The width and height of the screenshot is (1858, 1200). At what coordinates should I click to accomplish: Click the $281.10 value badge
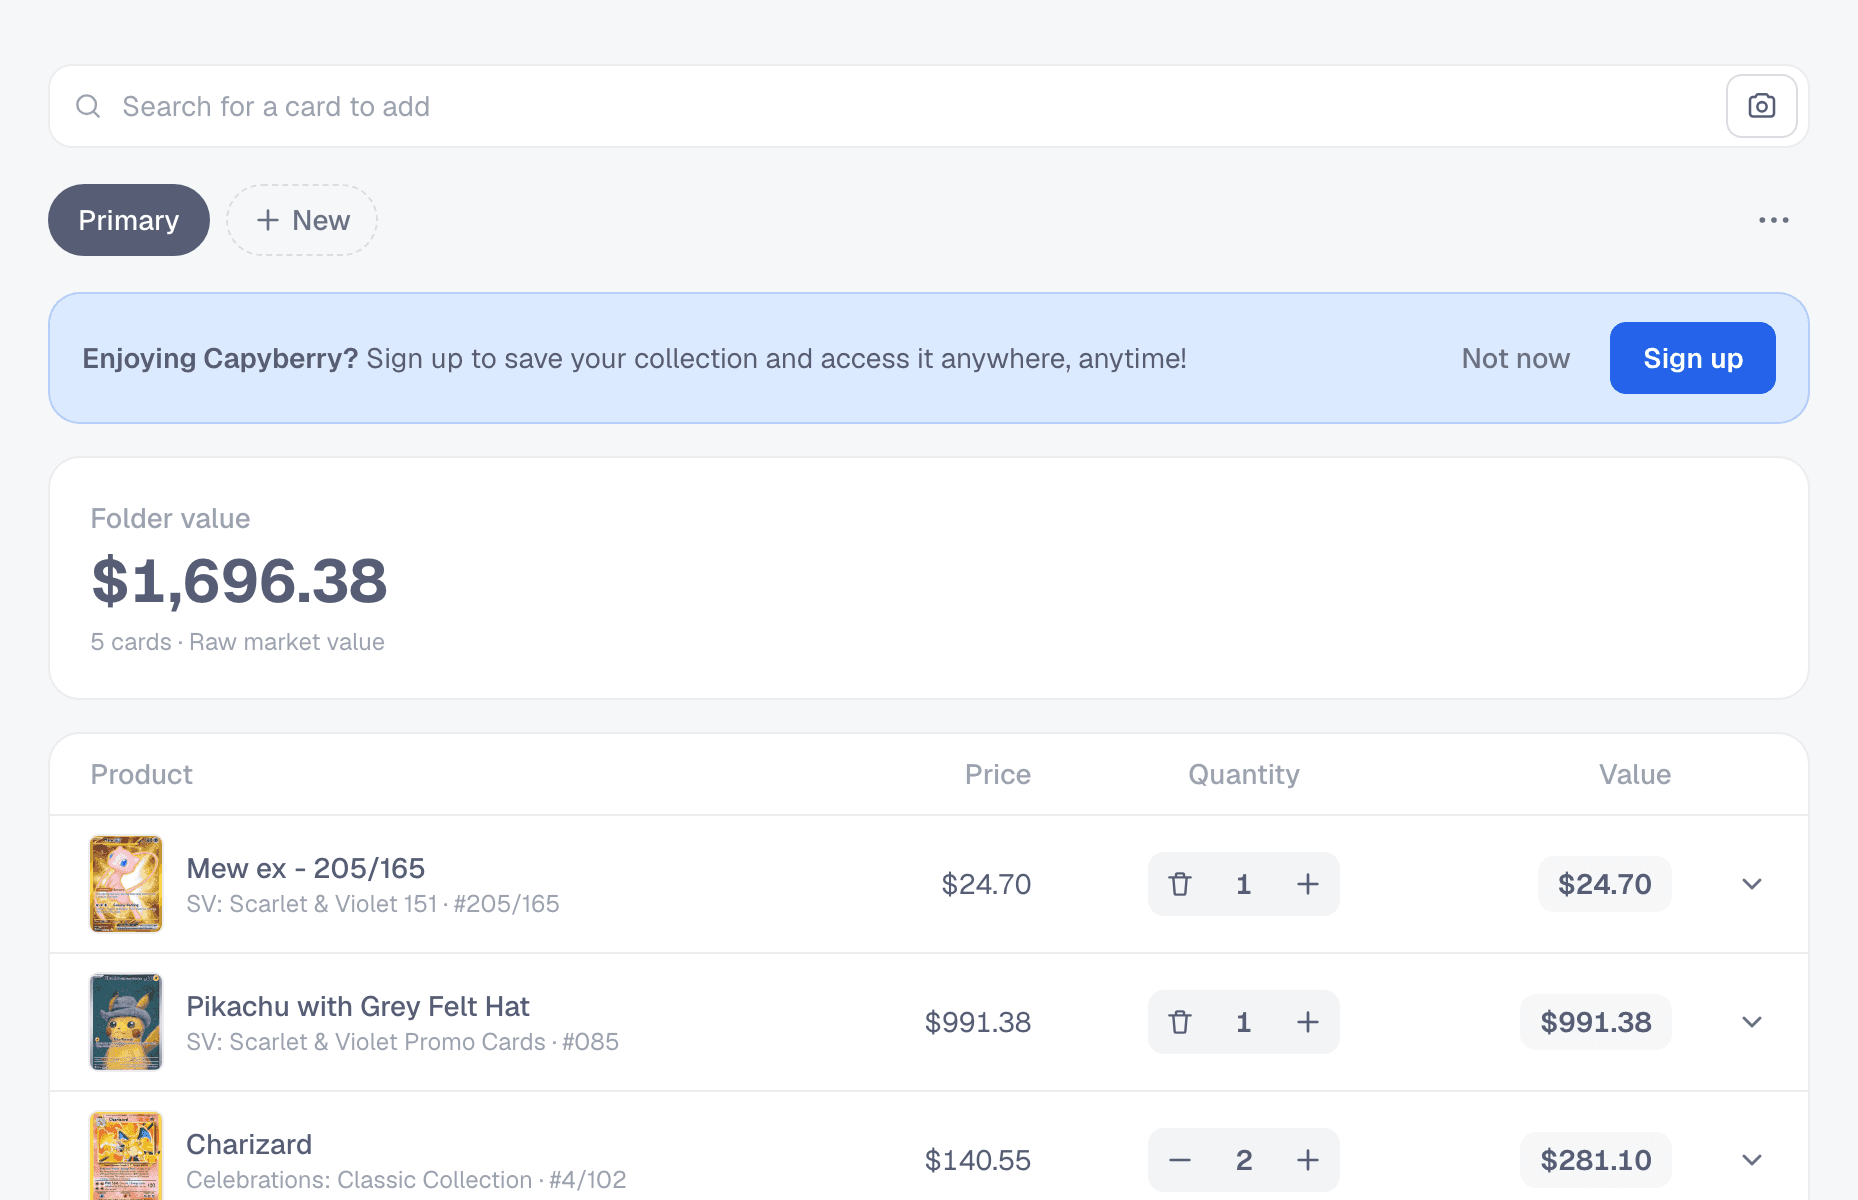(x=1596, y=1160)
